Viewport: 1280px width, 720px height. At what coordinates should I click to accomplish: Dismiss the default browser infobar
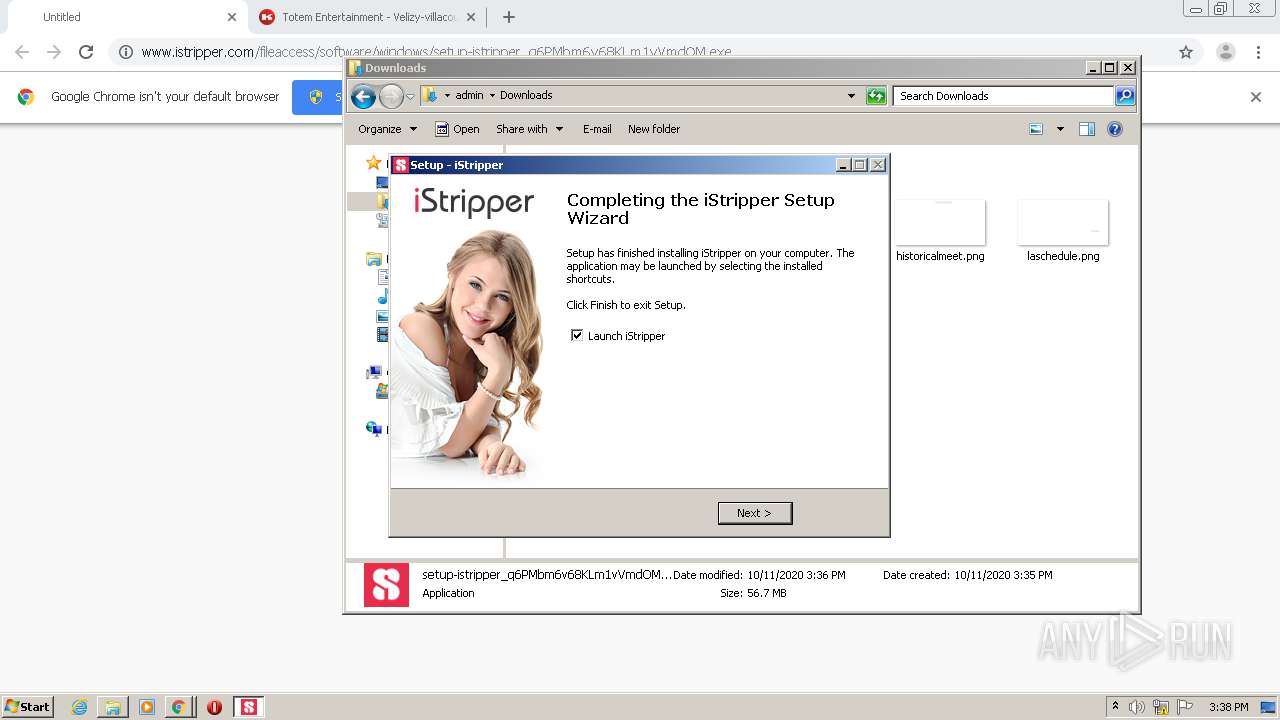(1256, 97)
